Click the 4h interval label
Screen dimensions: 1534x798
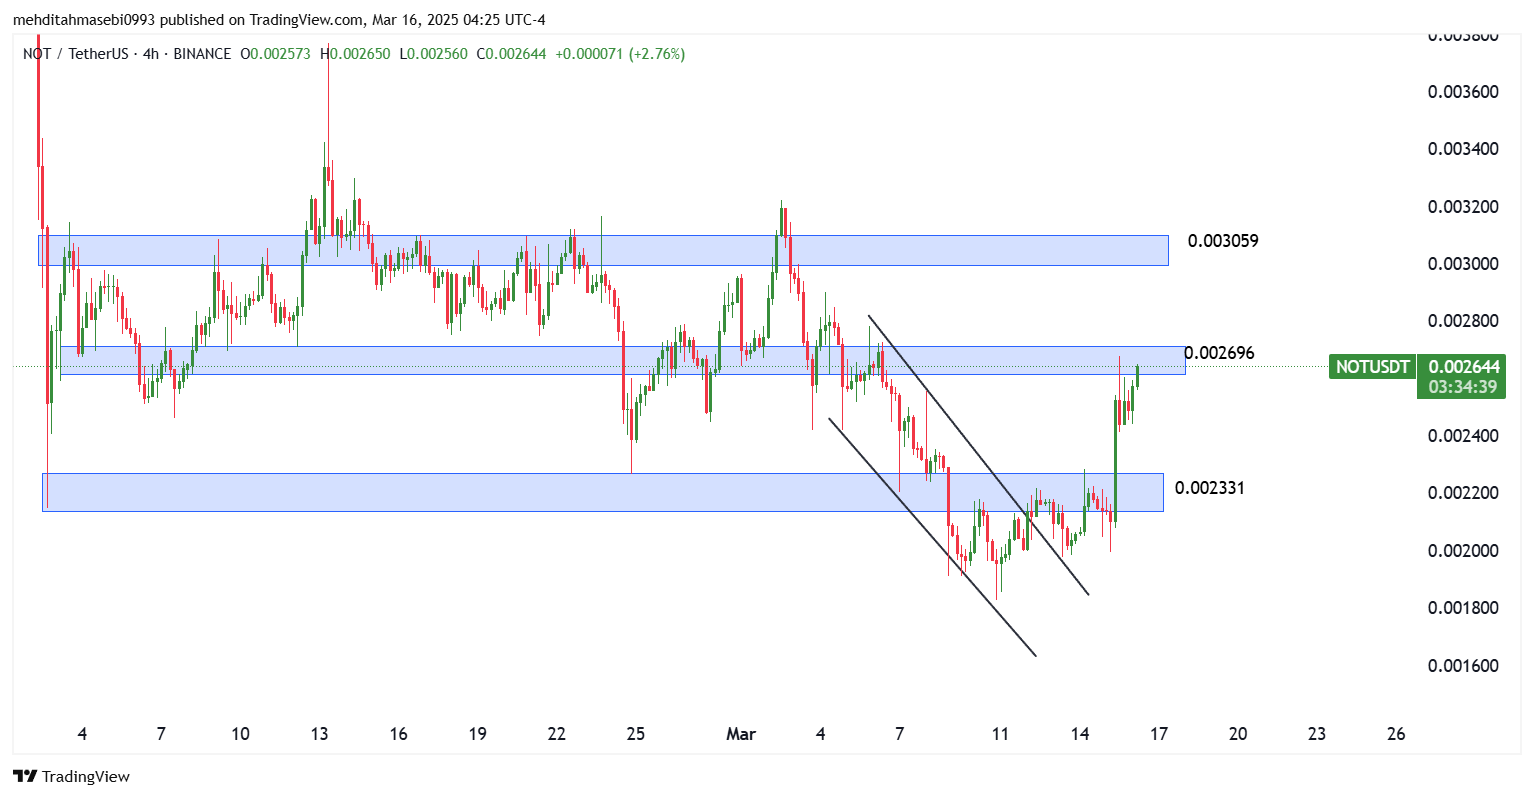click(x=151, y=54)
